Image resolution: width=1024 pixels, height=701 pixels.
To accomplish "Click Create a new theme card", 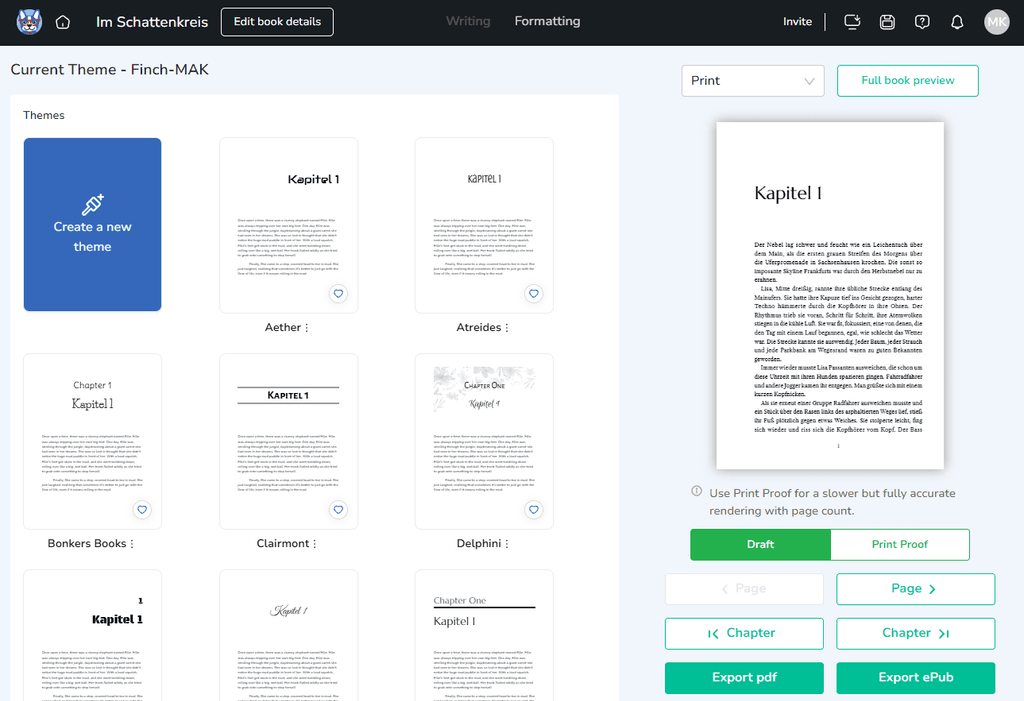I will 93,224.
